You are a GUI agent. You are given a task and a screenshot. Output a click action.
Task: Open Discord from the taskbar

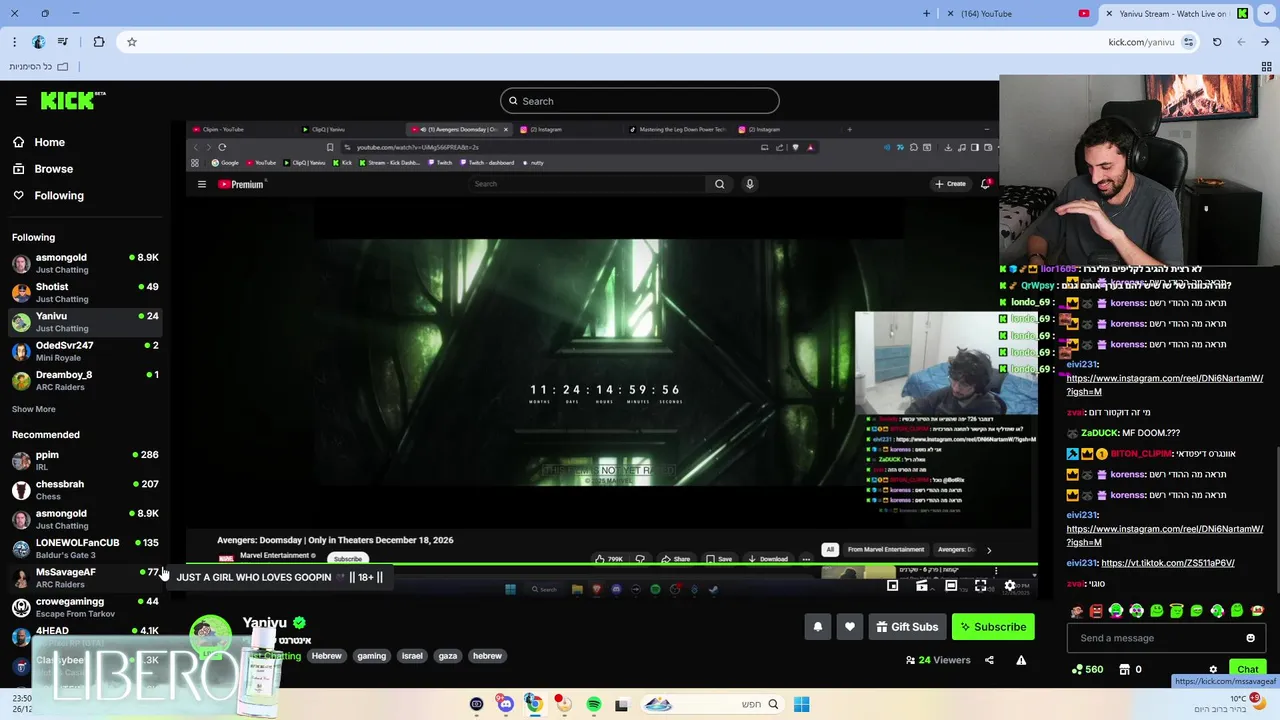[x=505, y=704]
